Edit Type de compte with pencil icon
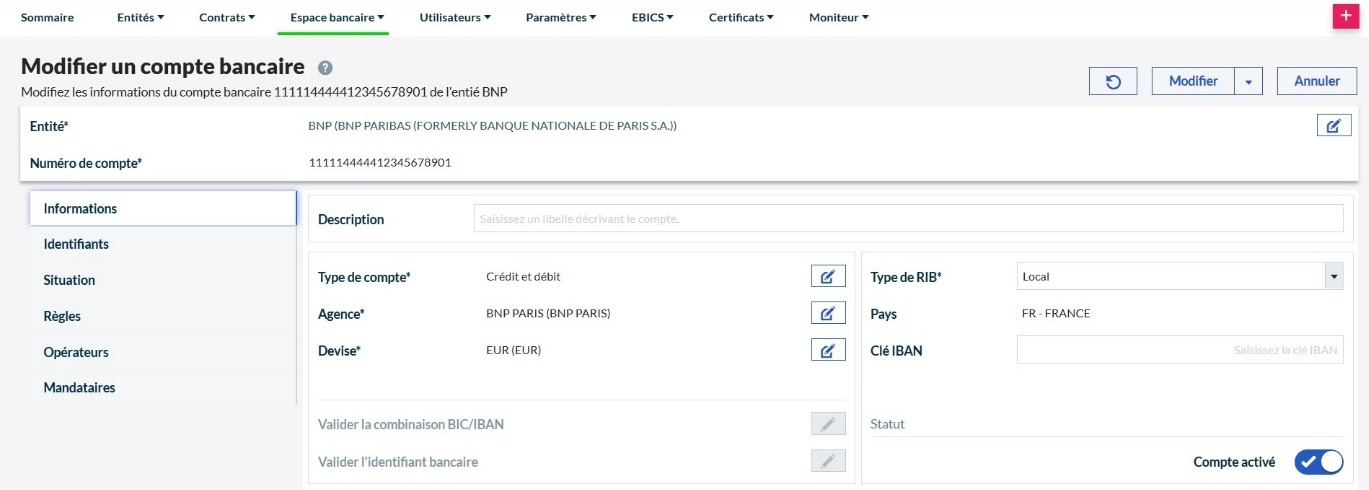The width and height of the screenshot is (1369, 490). click(x=827, y=277)
